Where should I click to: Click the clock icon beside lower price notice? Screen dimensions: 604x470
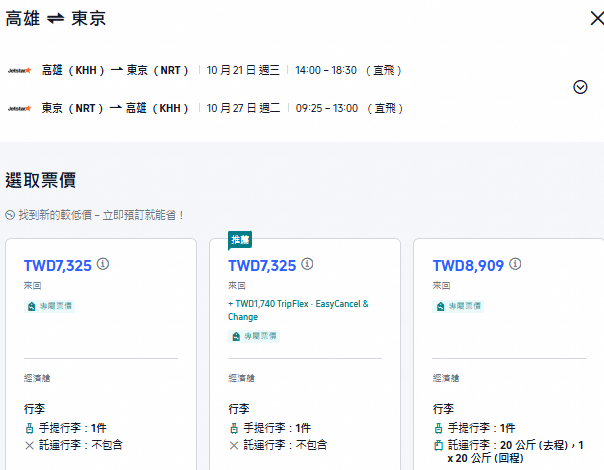coord(10,215)
